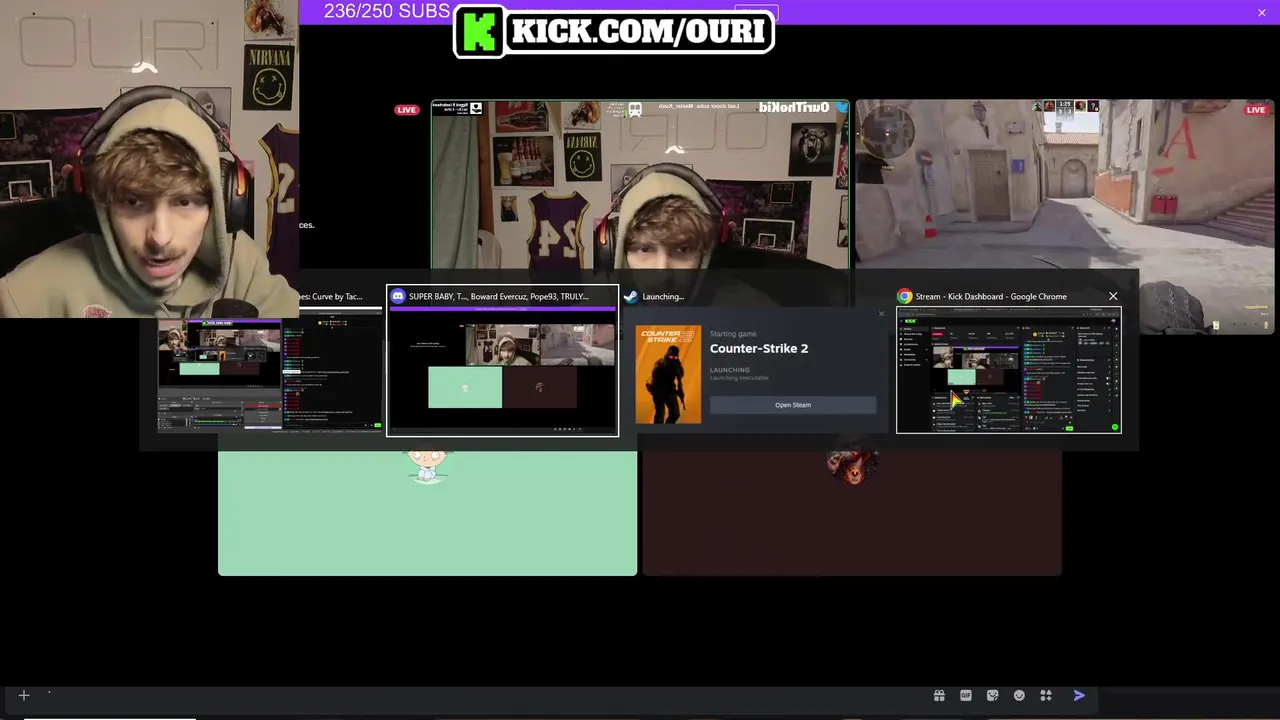Viewport: 1280px width, 720px height.
Task: Open the GIF picker in chat bar
Action: [x=966, y=695]
